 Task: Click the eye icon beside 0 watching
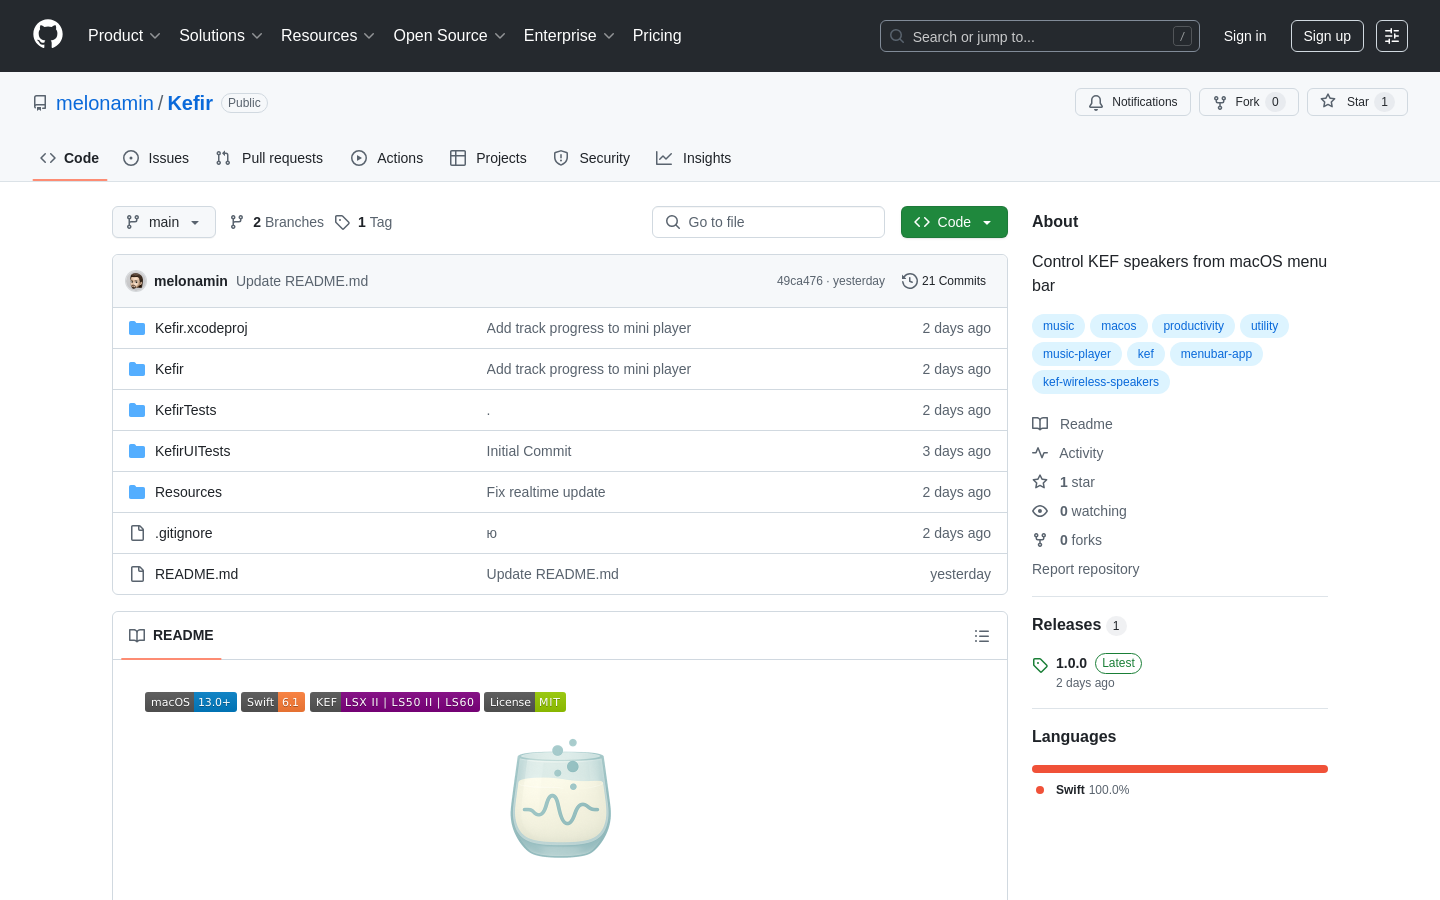1040,511
